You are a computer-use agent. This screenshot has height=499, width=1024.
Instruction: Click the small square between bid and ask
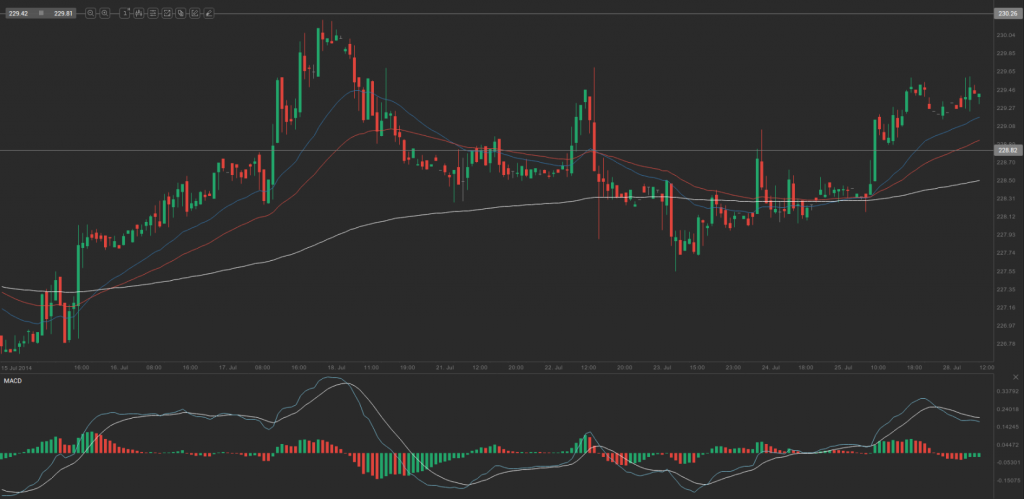point(41,13)
